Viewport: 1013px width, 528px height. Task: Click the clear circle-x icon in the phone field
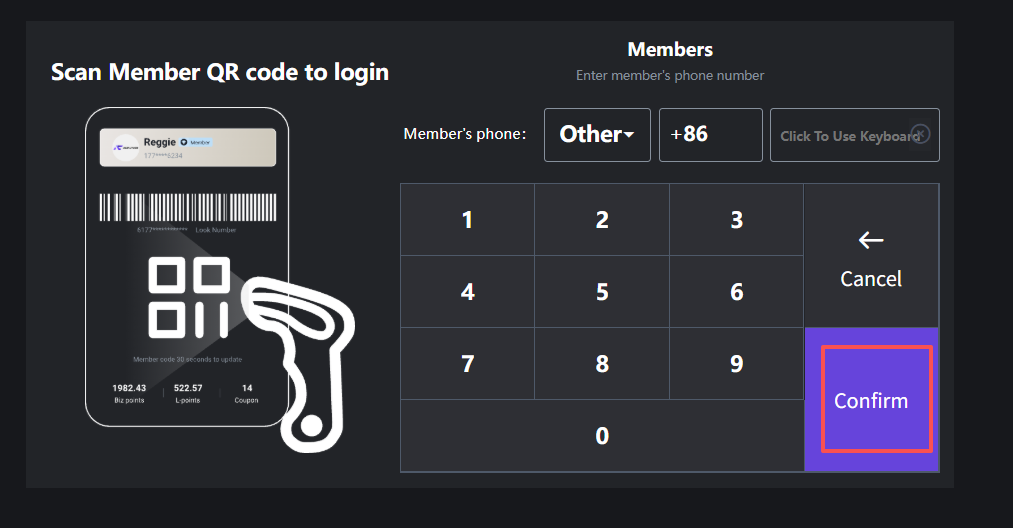coord(921,134)
